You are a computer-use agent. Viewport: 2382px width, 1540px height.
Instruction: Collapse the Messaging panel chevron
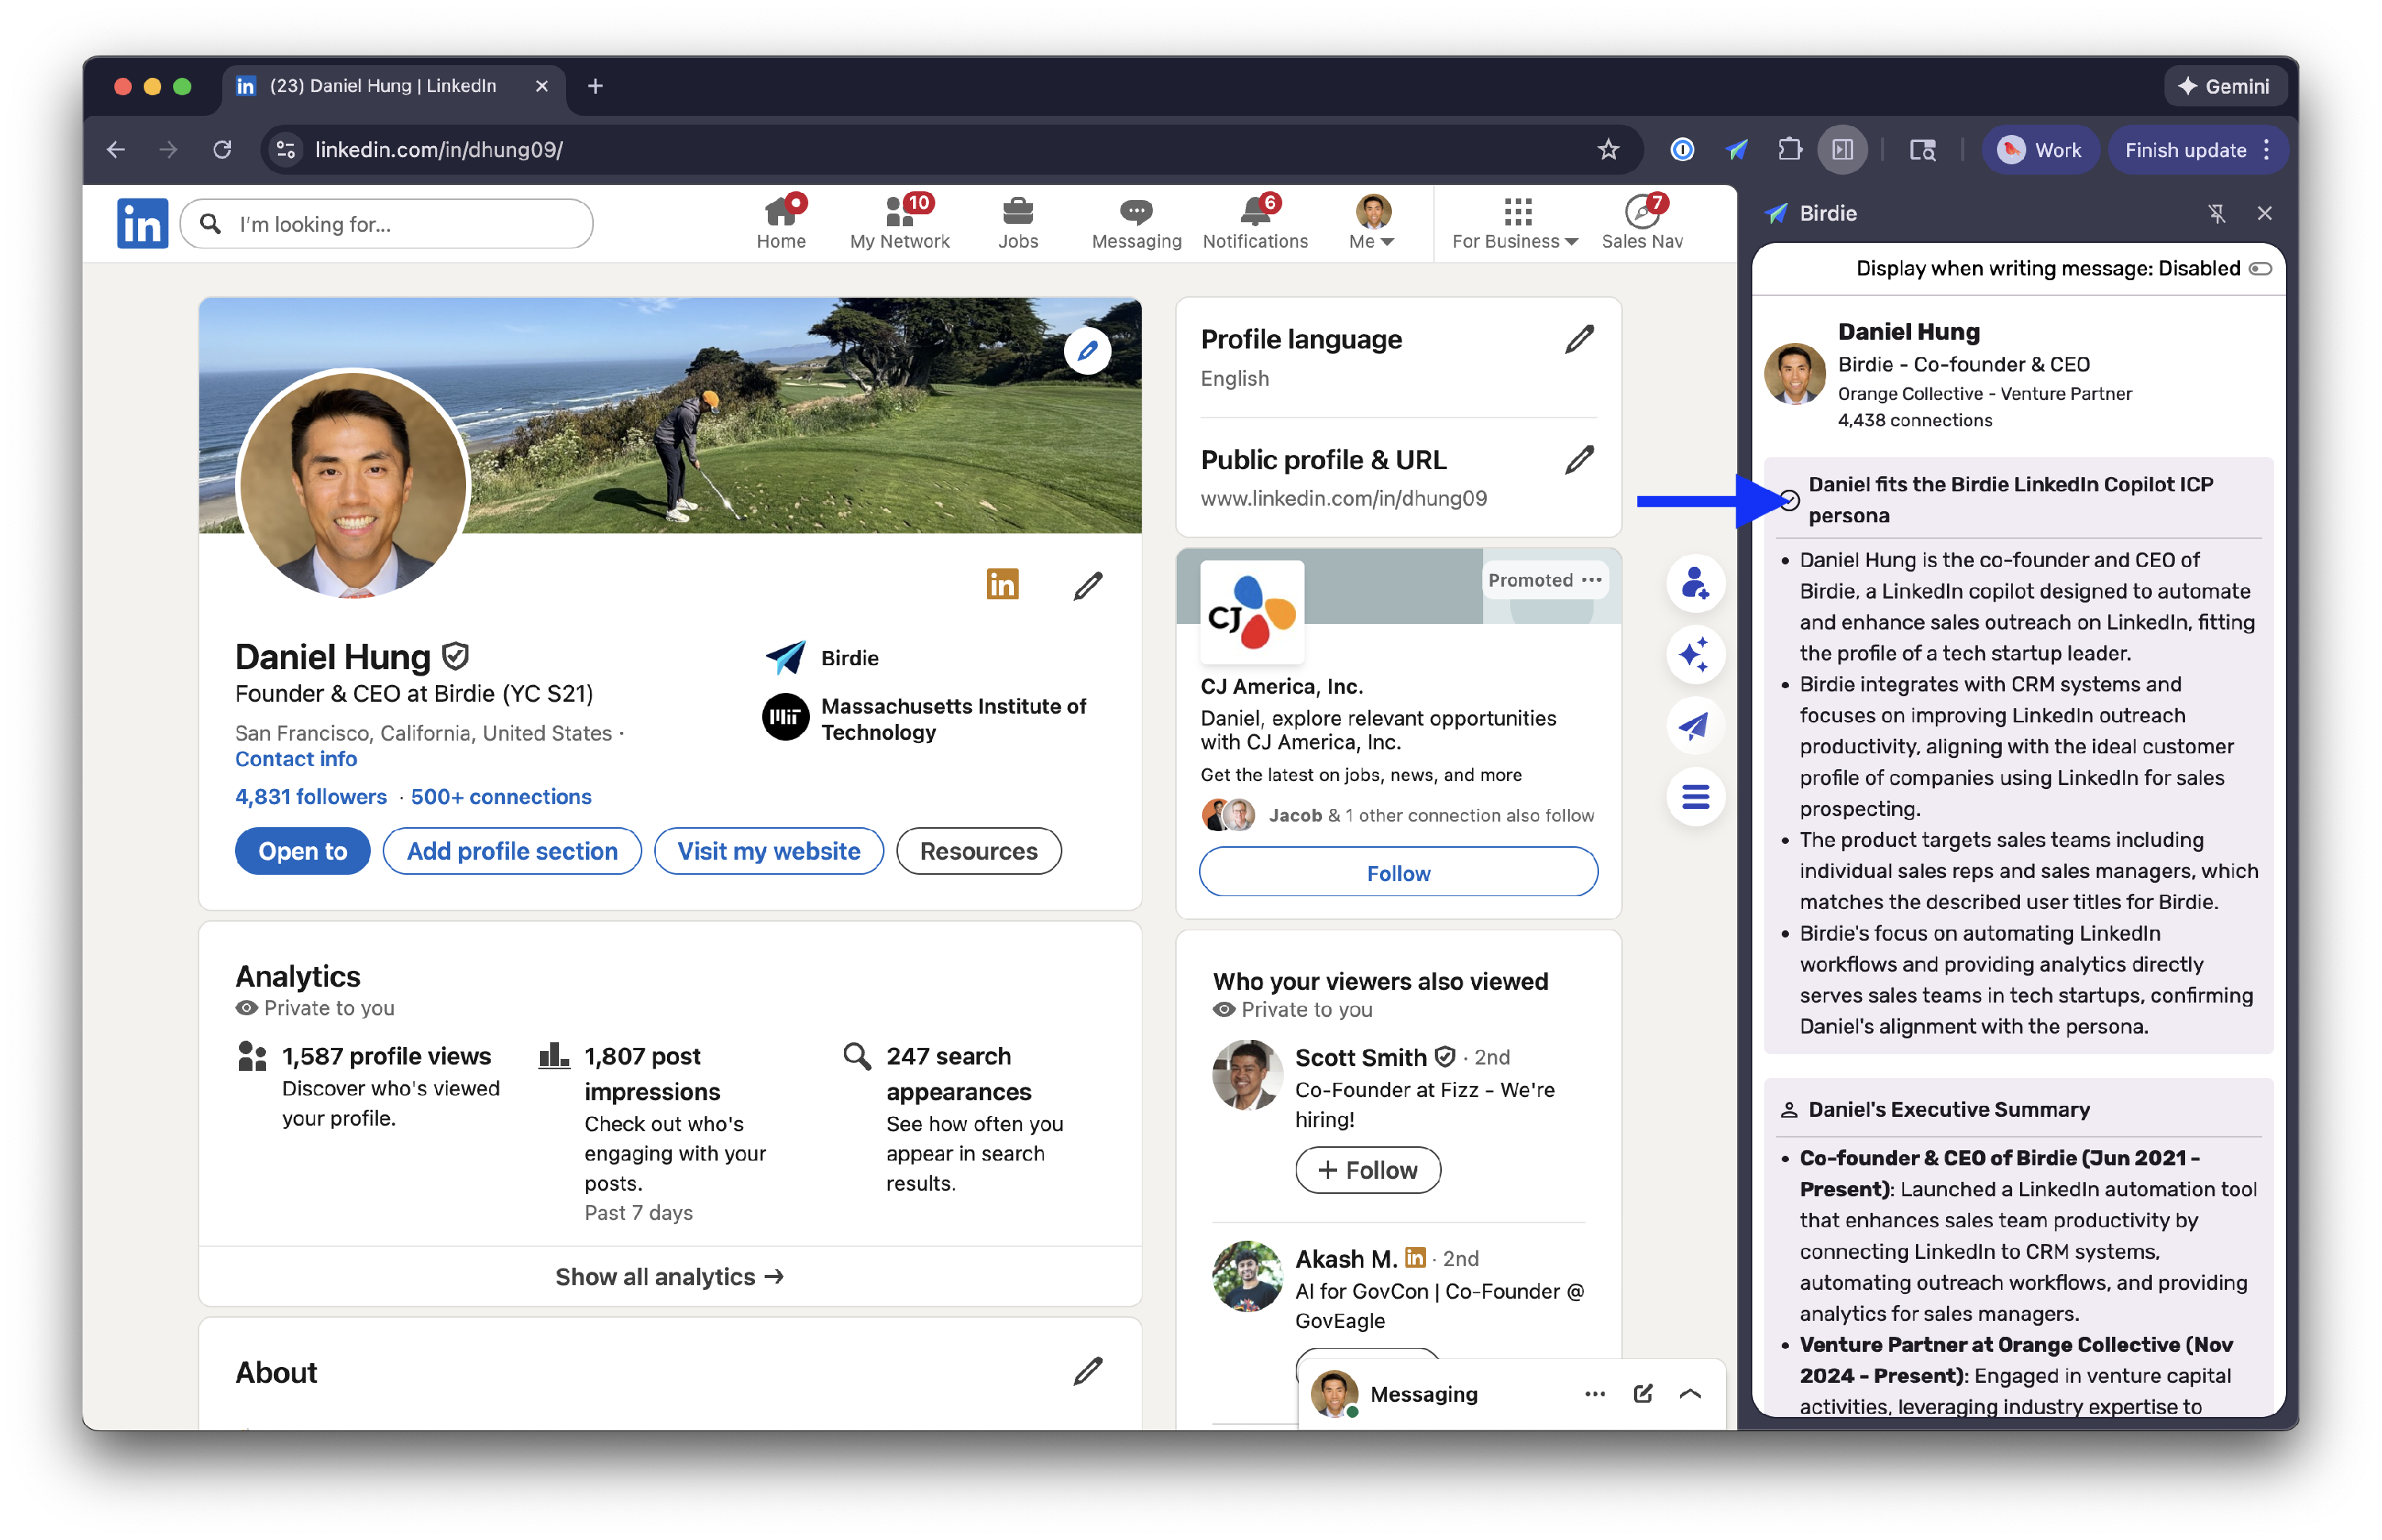tap(1690, 1394)
